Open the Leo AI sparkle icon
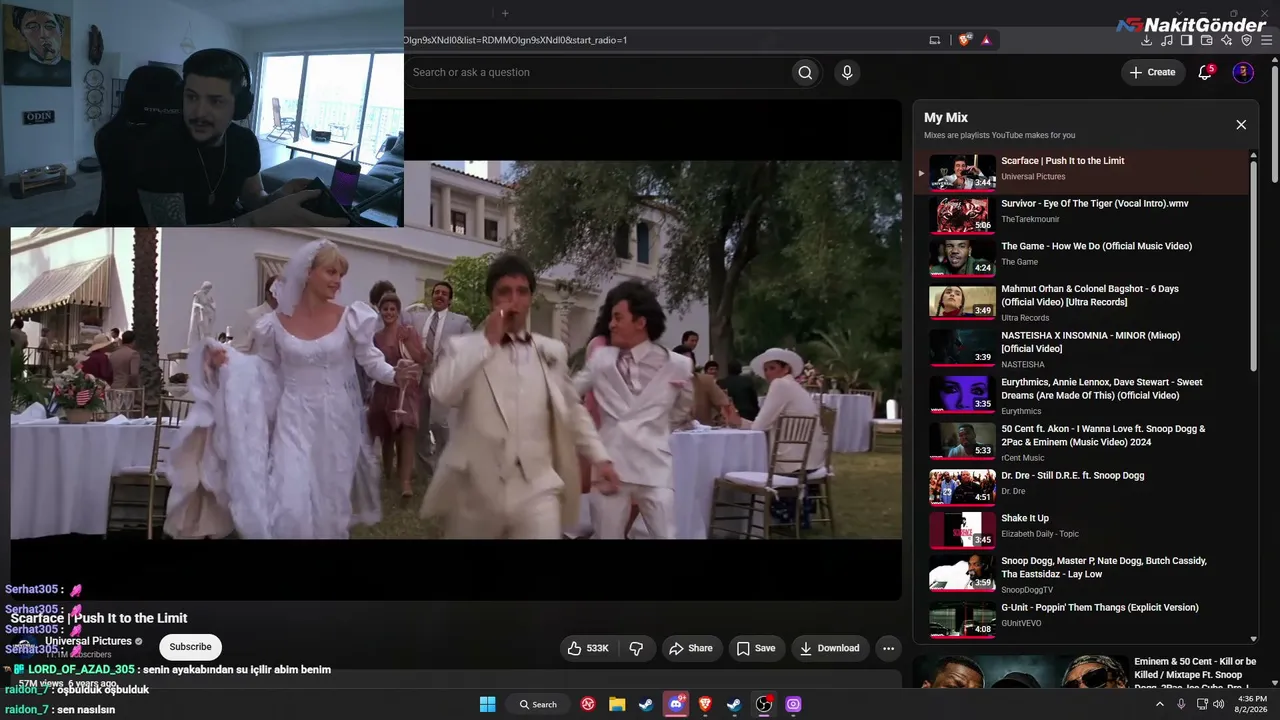This screenshot has width=1280, height=720. click(x=1226, y=40)
